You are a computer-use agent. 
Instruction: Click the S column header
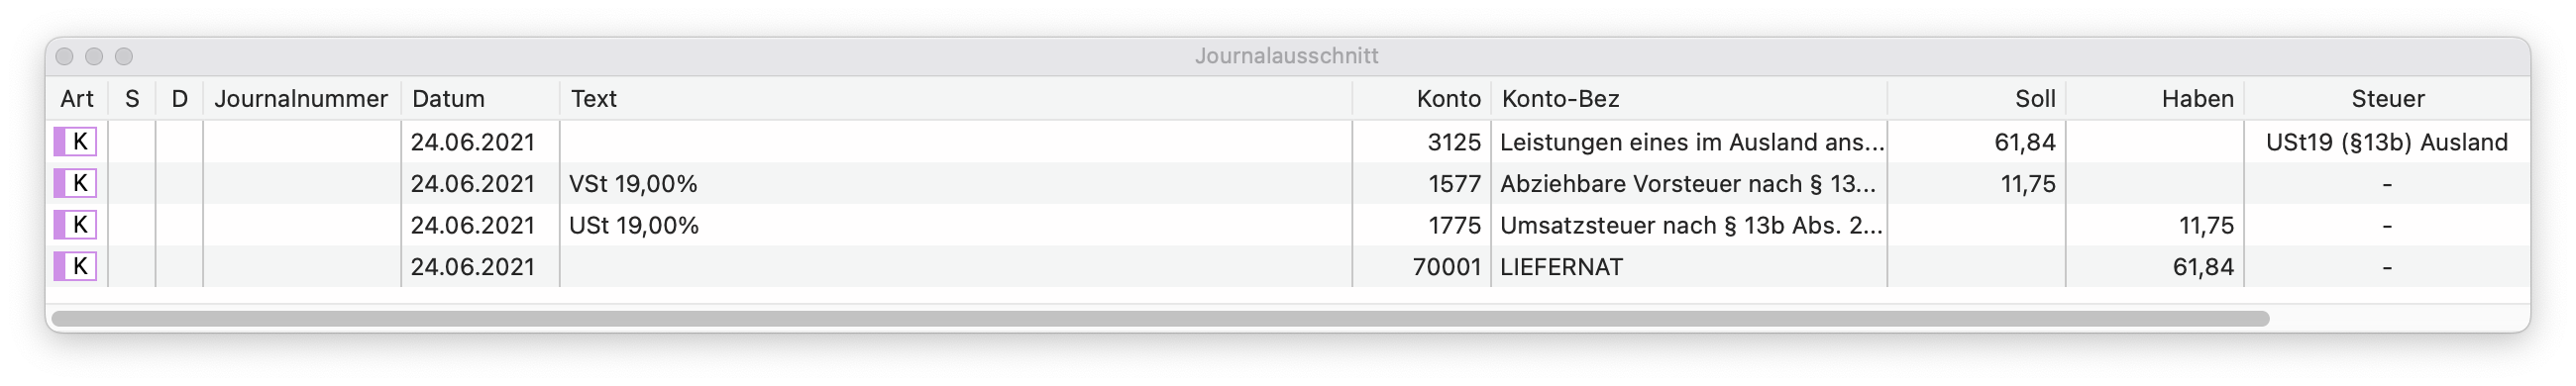point(132,99)
